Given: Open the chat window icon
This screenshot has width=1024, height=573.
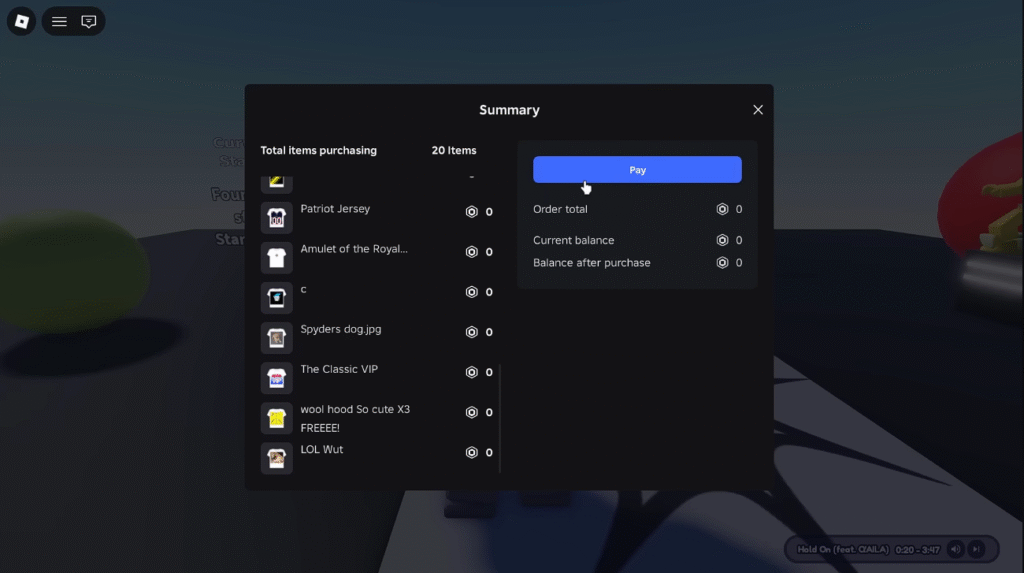Looking at the screenshot, I should (89, 21).
